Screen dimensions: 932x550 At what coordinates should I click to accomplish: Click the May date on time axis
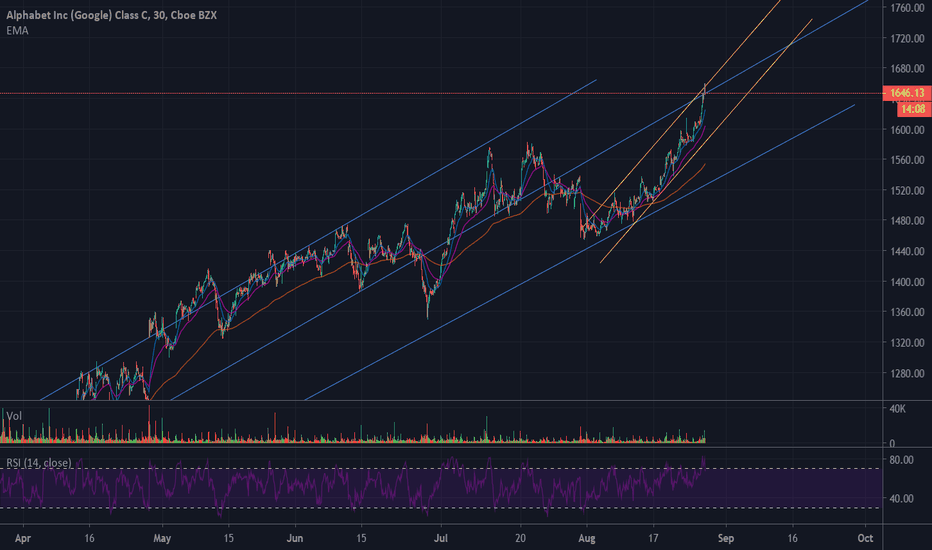coord(162,539)
